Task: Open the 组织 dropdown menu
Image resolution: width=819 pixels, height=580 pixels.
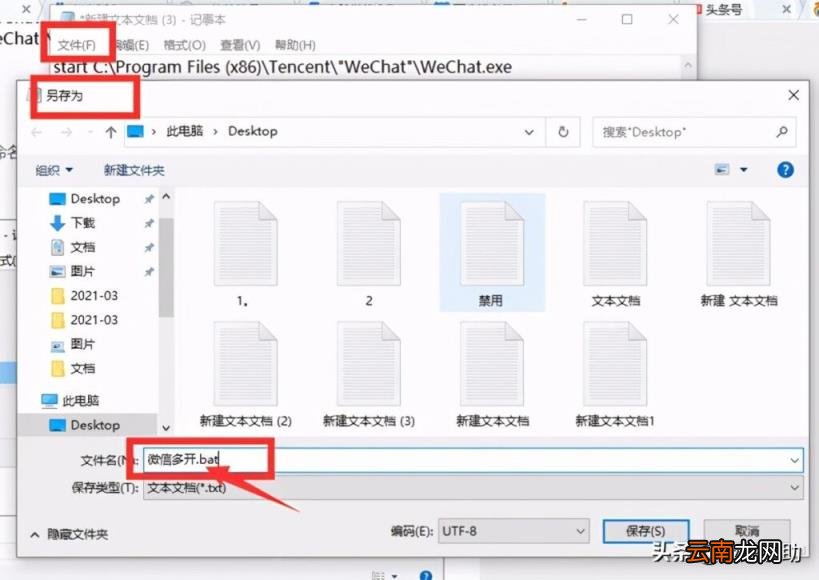Action: [x=54, y=170]
